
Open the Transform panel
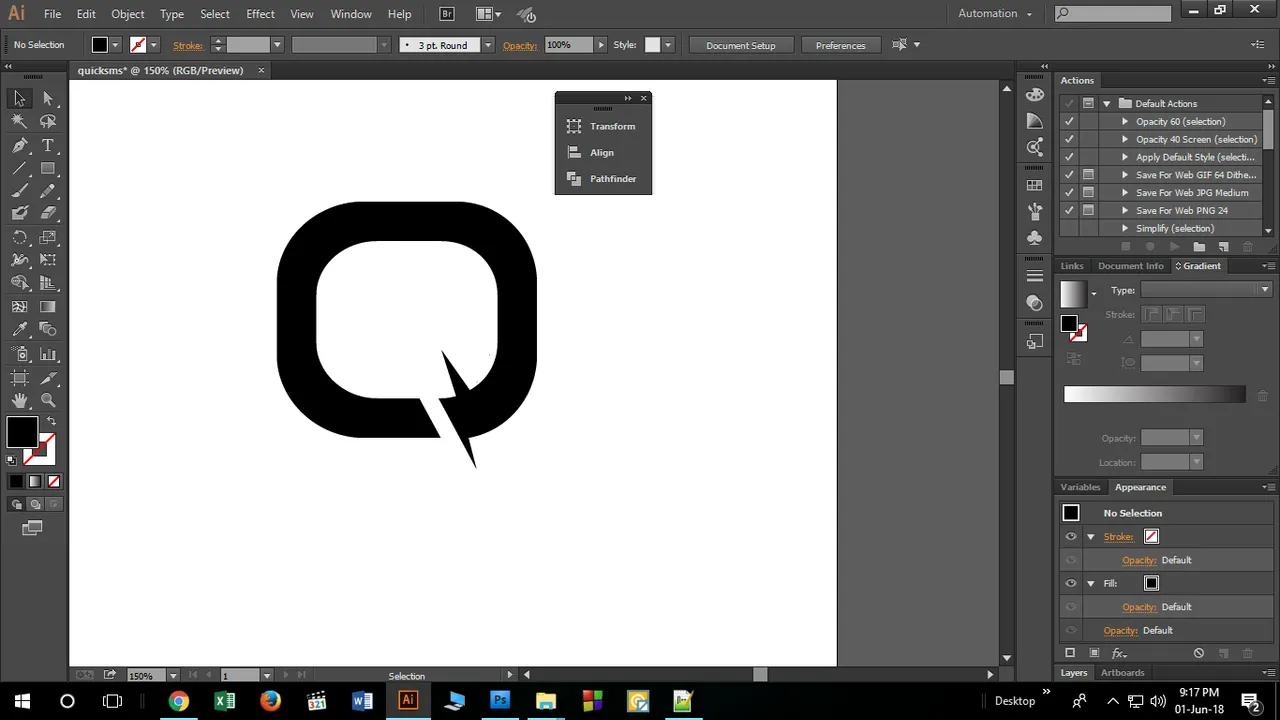[x=602, y=127]
